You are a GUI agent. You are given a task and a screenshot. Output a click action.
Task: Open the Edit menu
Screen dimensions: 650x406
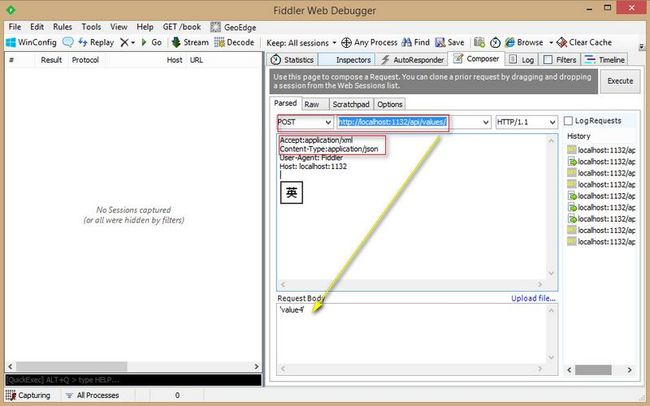pyautogui.click(x=37, y=27)
